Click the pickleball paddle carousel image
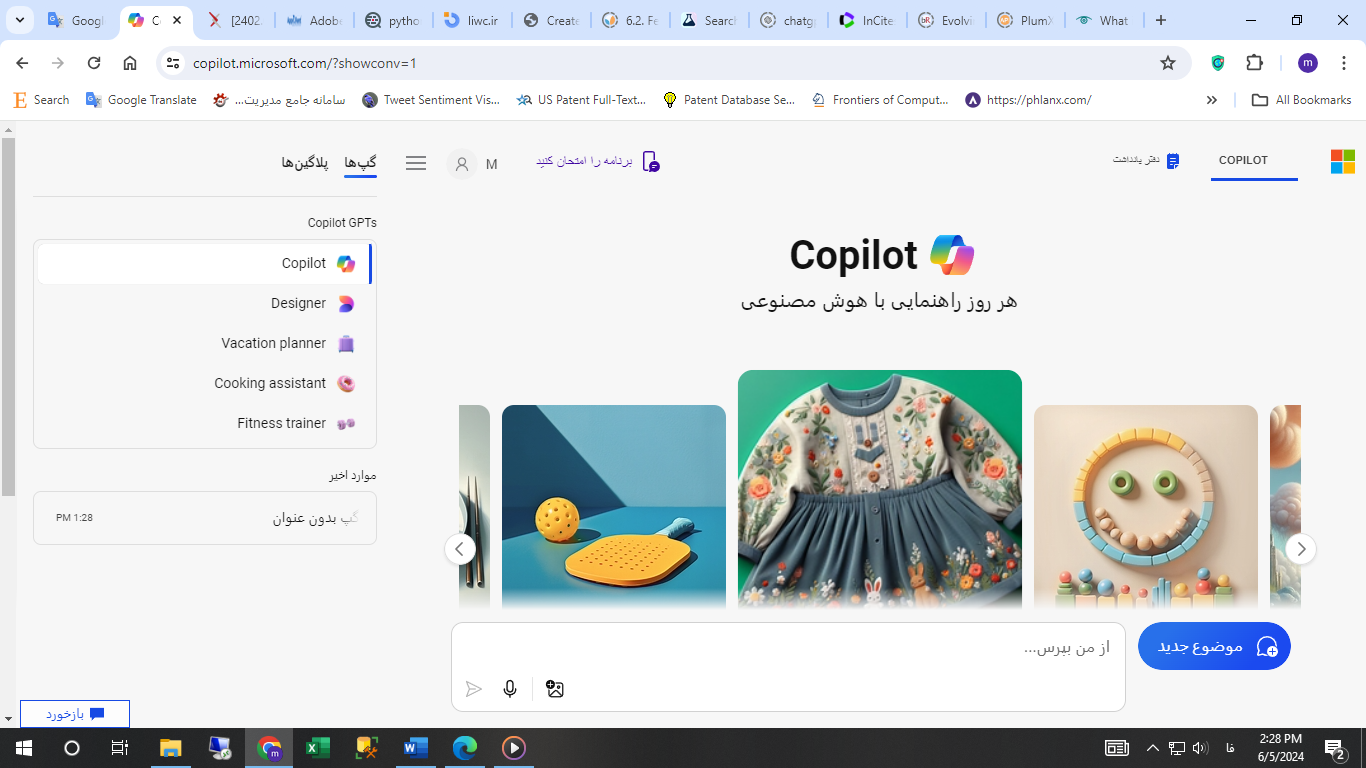Viewport: 1366px width, 768px height. click(x=614, y=506)
